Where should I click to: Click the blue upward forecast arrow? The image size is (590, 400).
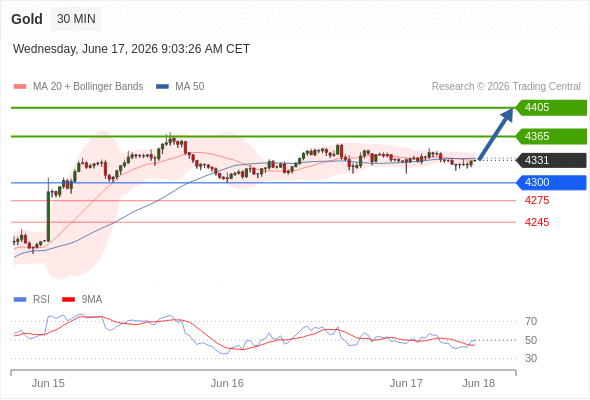click(x=496, y=134)
